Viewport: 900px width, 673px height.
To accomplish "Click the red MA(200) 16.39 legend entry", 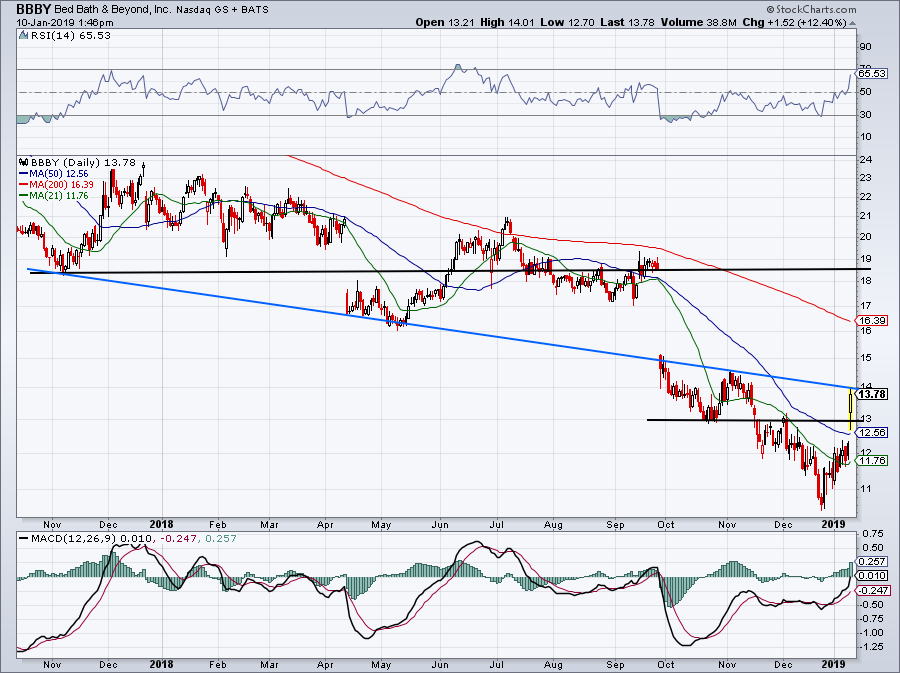I will point(56,185).
